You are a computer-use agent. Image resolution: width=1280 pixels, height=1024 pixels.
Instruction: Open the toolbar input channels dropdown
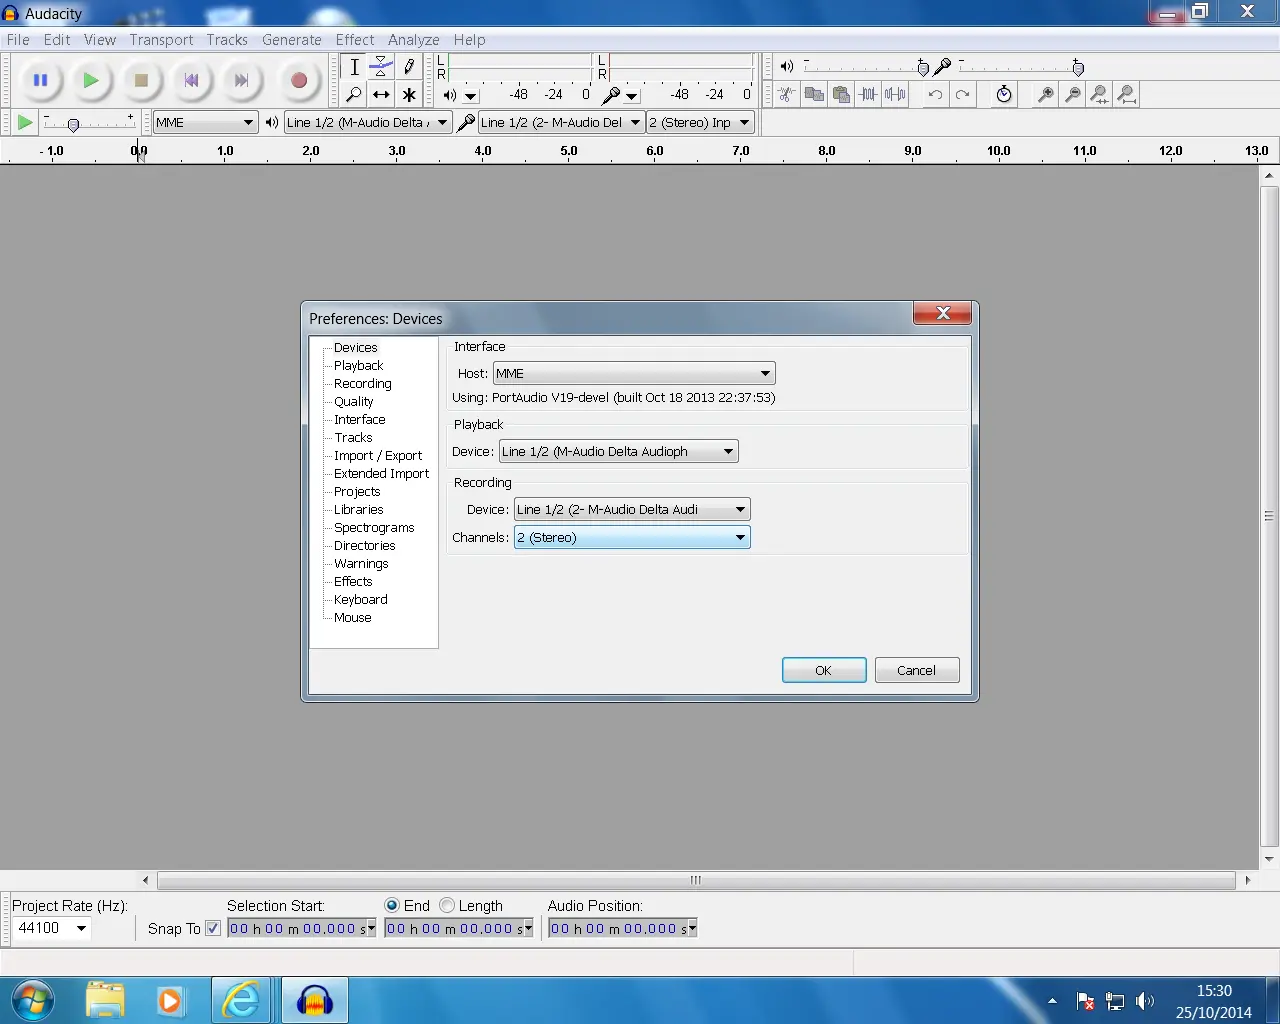pos(699,122)
